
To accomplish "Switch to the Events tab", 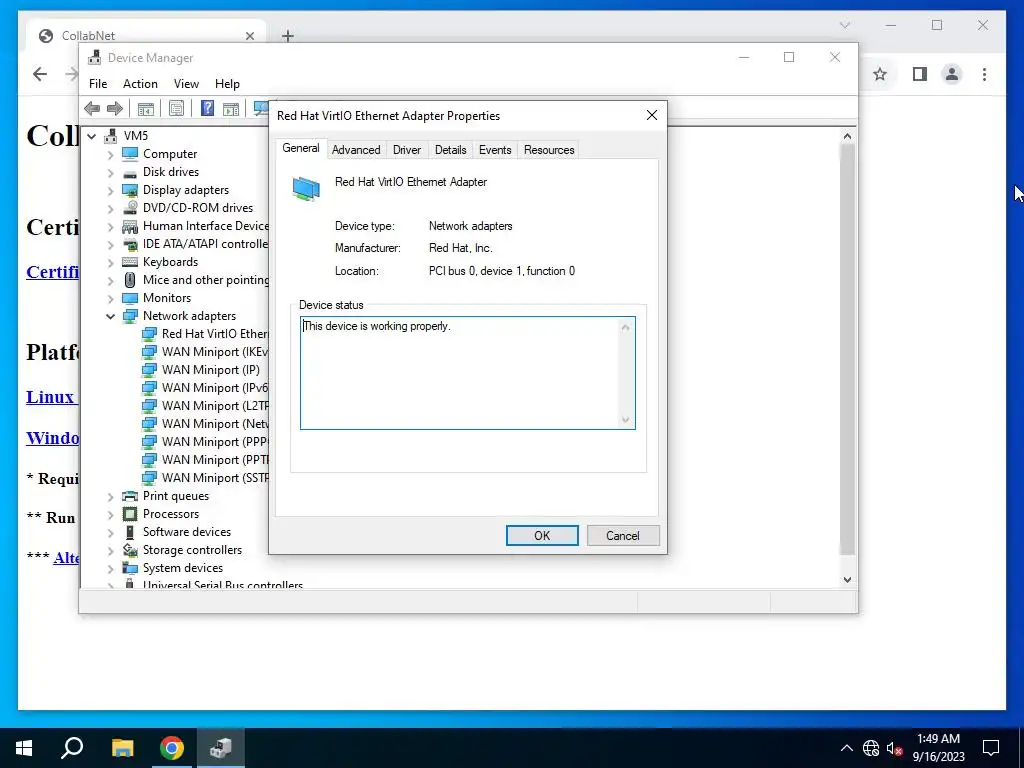I will pos(495,150).
